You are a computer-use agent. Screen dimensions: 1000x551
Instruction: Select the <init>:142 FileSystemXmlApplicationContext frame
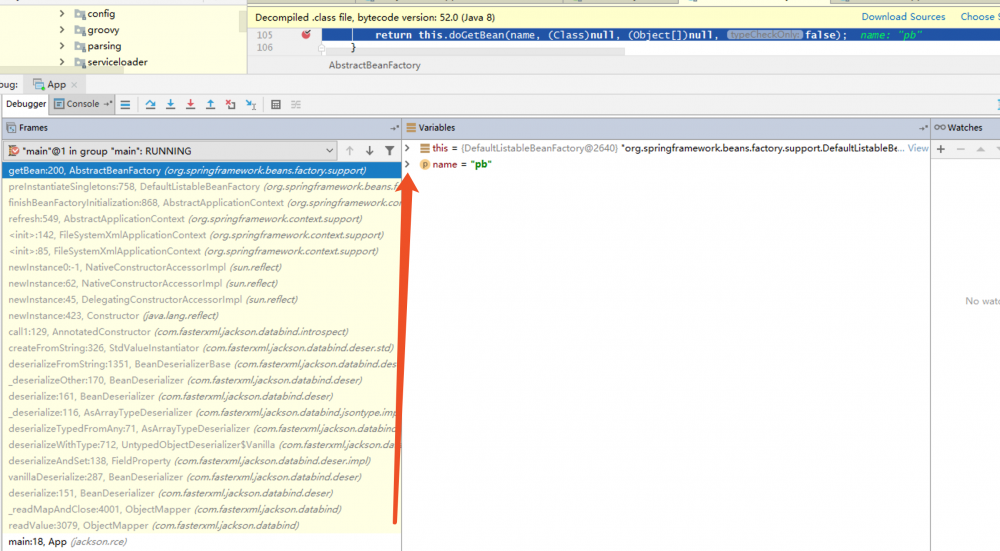[x=202, y=235]
